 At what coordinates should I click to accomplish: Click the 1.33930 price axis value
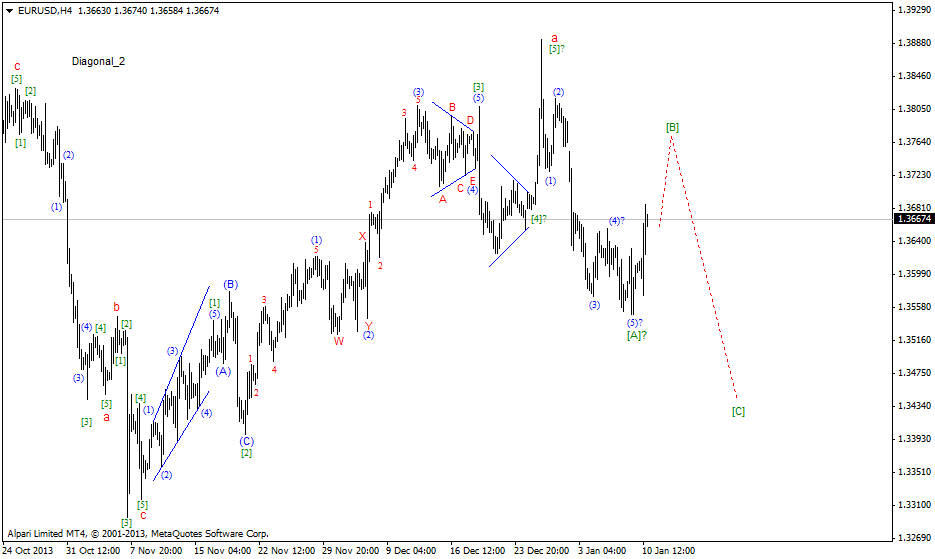914,438
